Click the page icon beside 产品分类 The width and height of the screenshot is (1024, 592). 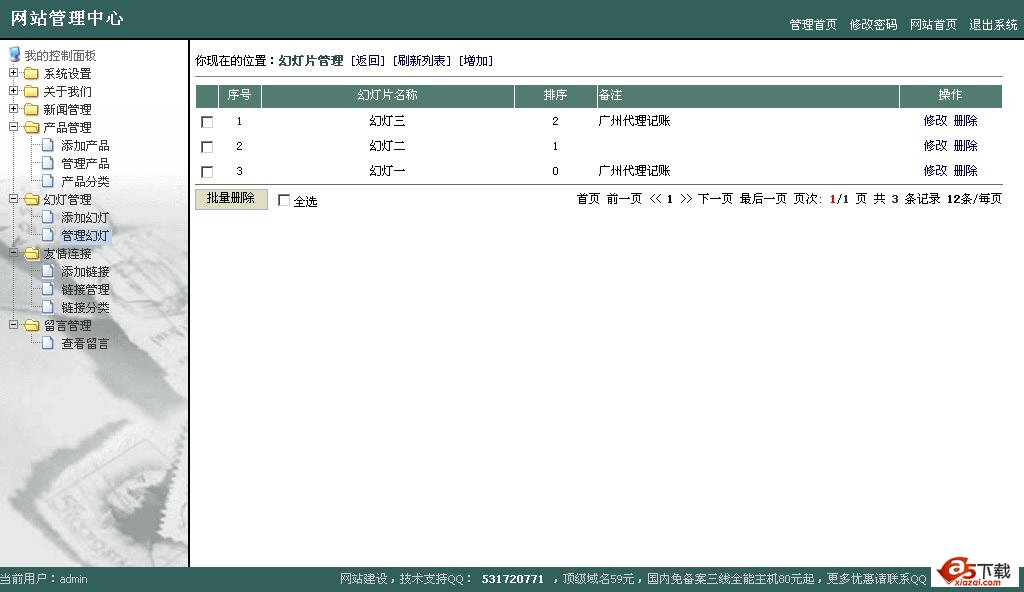pos(48,181)
